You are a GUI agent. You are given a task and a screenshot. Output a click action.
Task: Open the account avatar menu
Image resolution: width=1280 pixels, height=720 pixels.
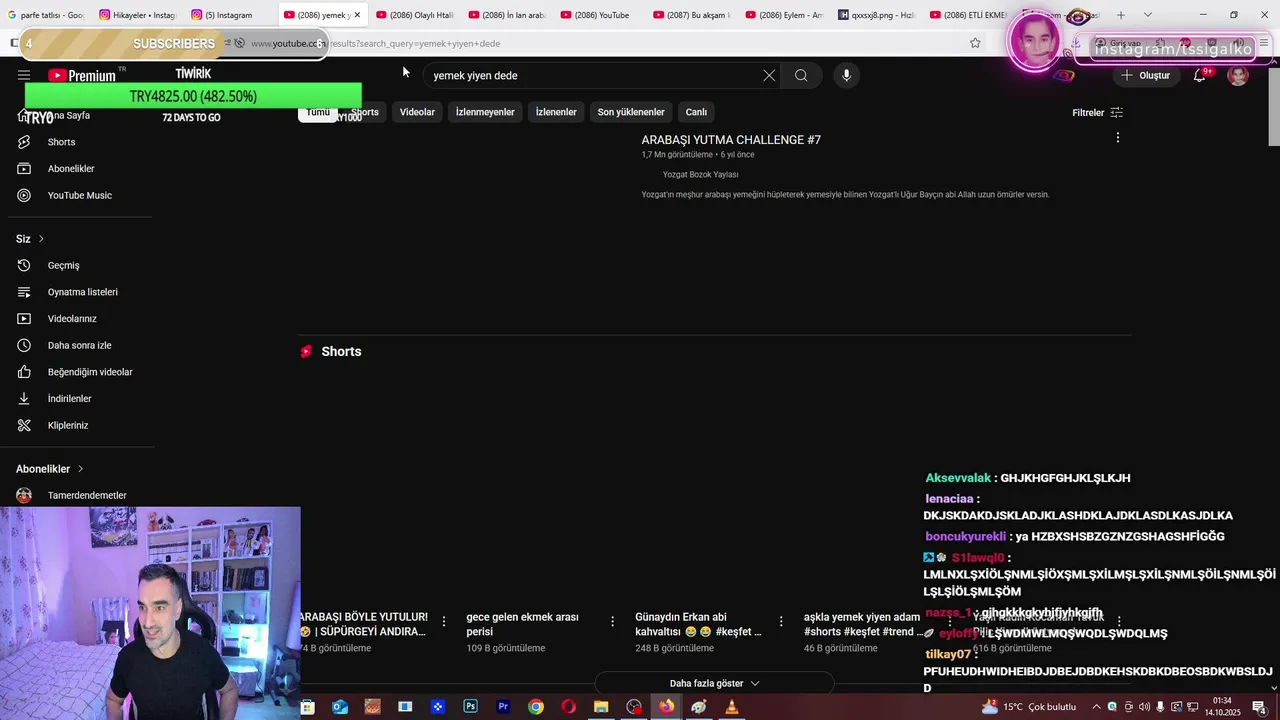(1238, 75)
